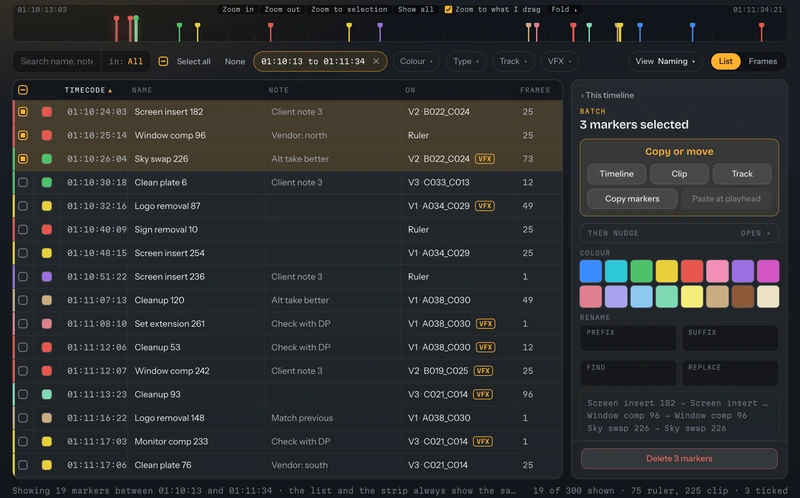
Task: Click Zoom in on the marker strip
Action: click(238, 9)
